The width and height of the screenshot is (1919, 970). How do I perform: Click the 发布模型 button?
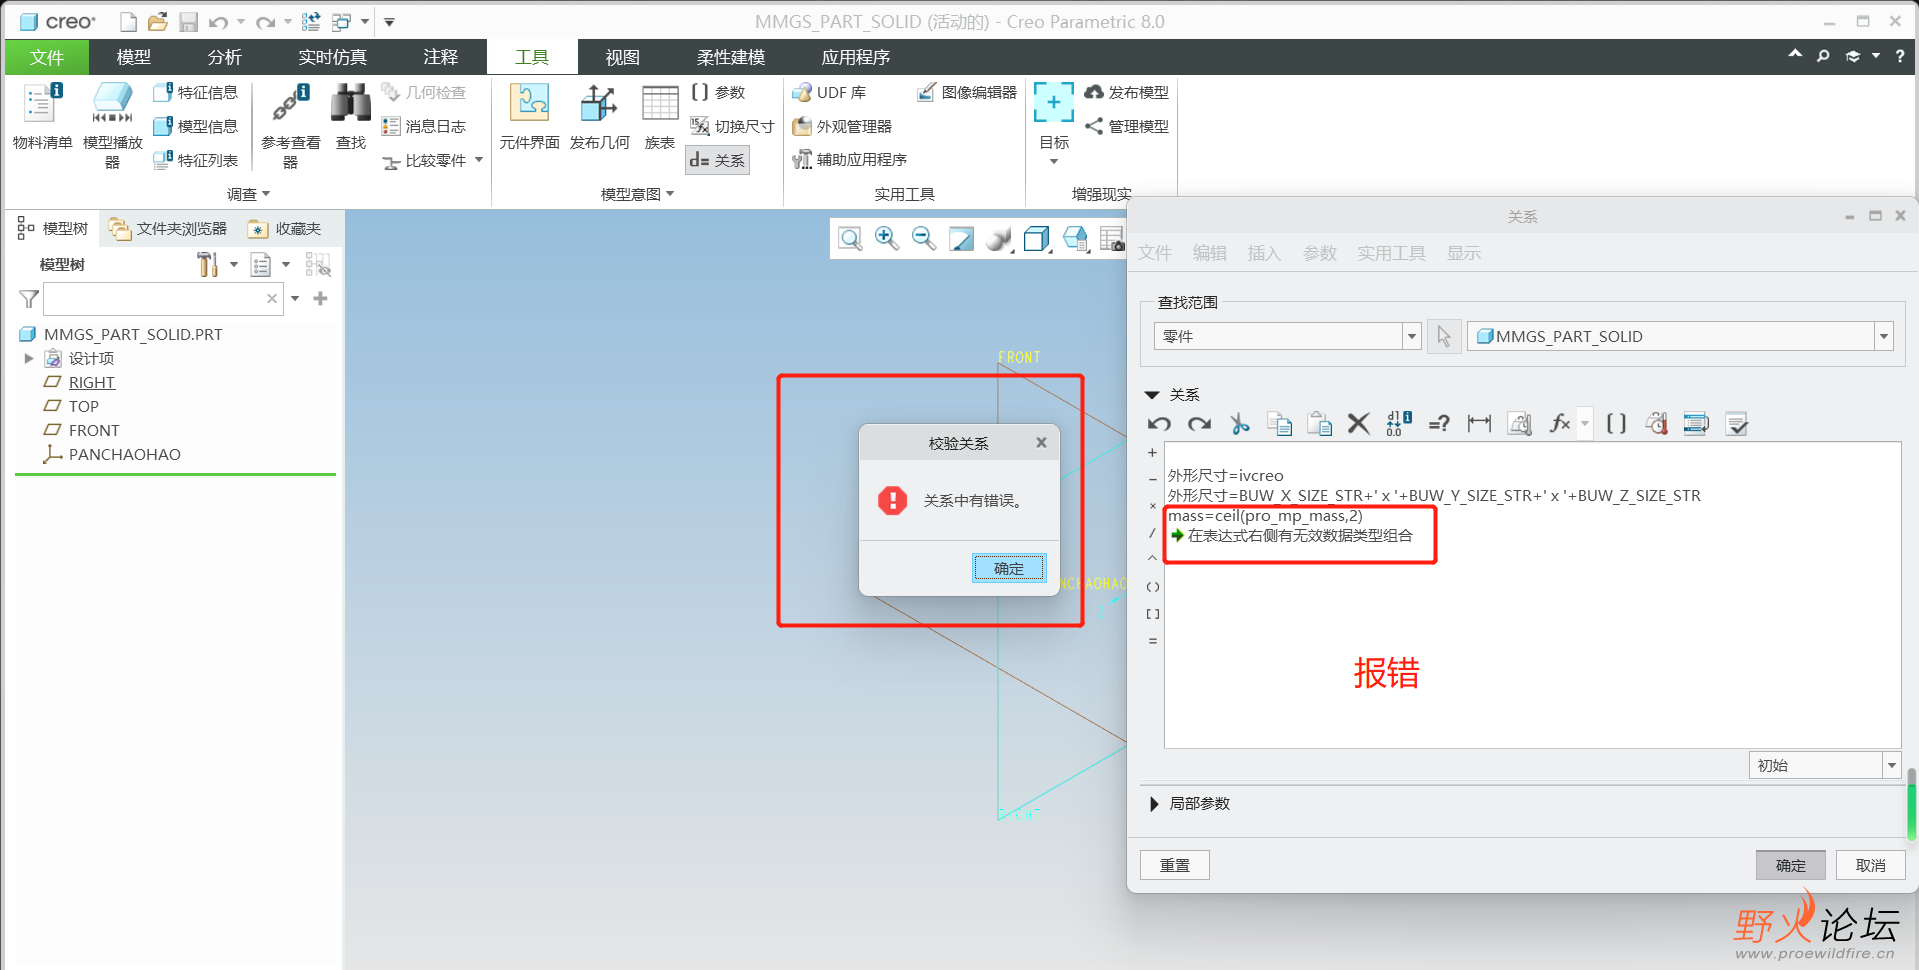click(1127, 92)
